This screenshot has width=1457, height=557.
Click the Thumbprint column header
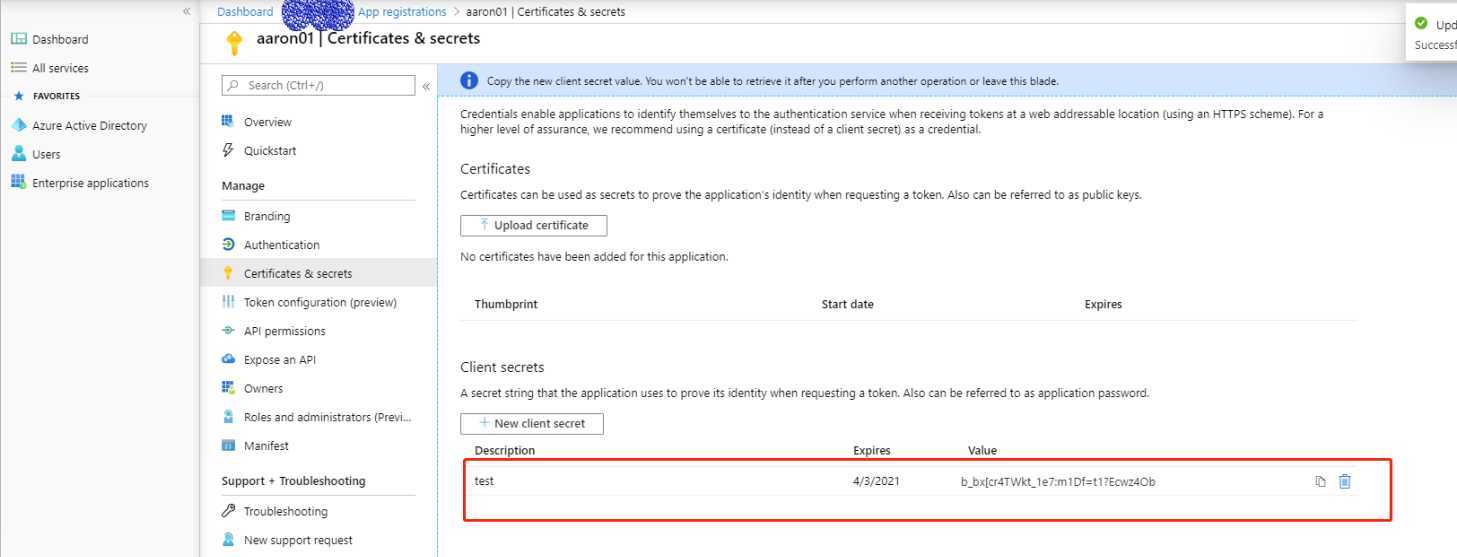click(x=506, y=304)
